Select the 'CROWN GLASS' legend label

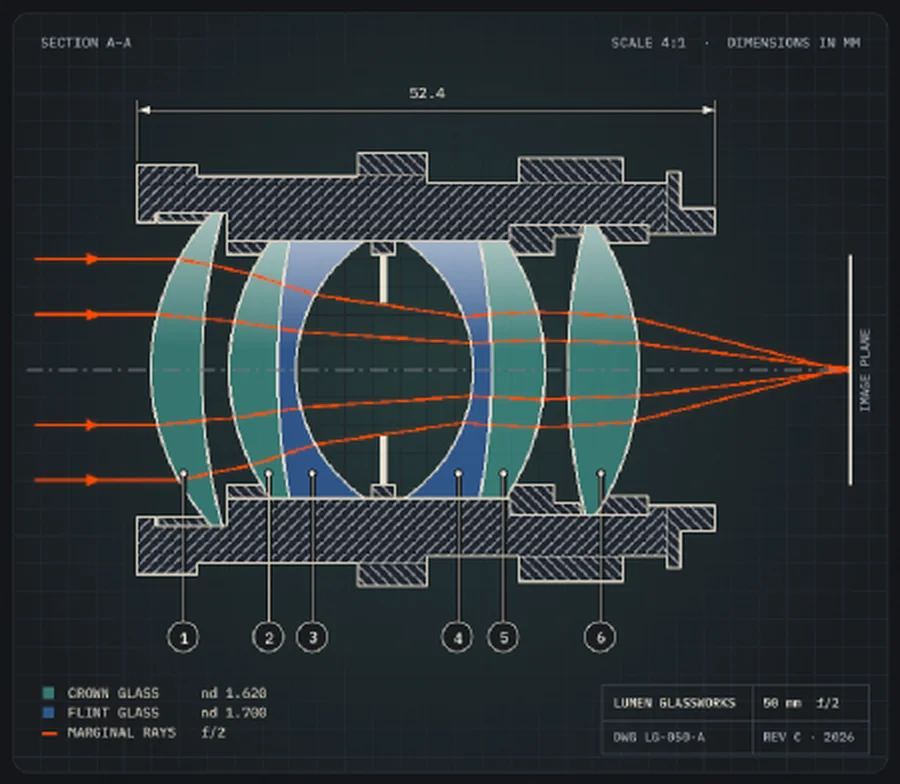coord(113,693)
